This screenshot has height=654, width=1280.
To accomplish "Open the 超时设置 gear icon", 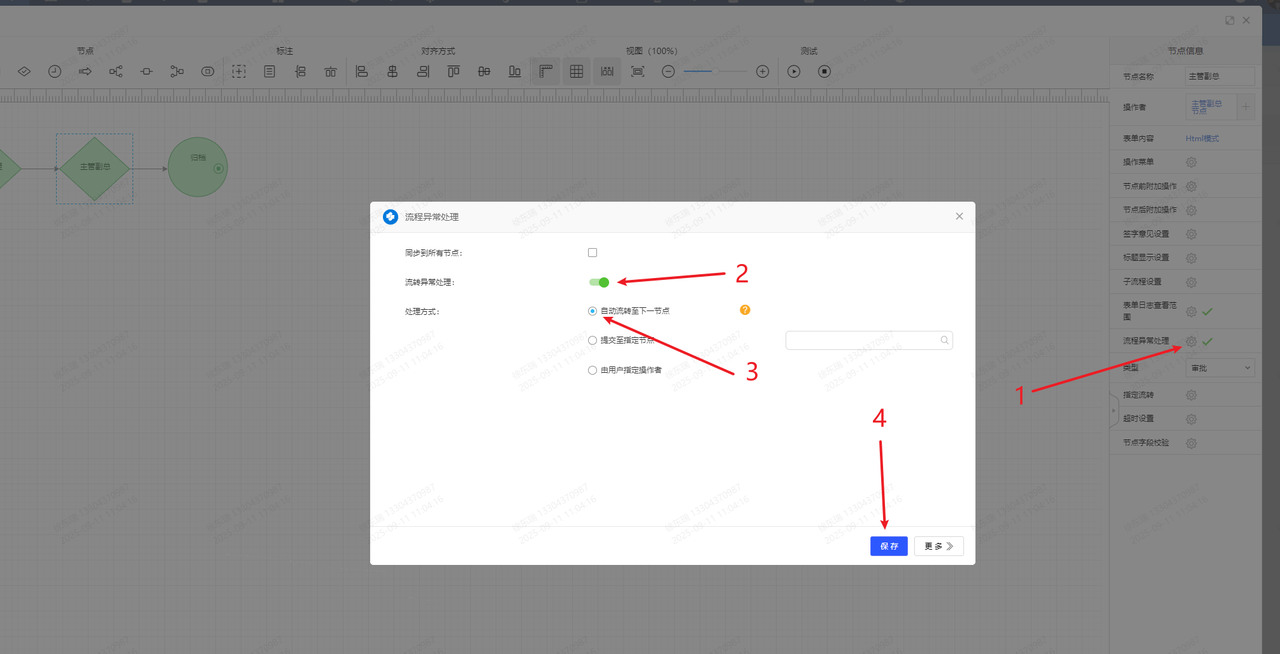I will click(1191, 419).
